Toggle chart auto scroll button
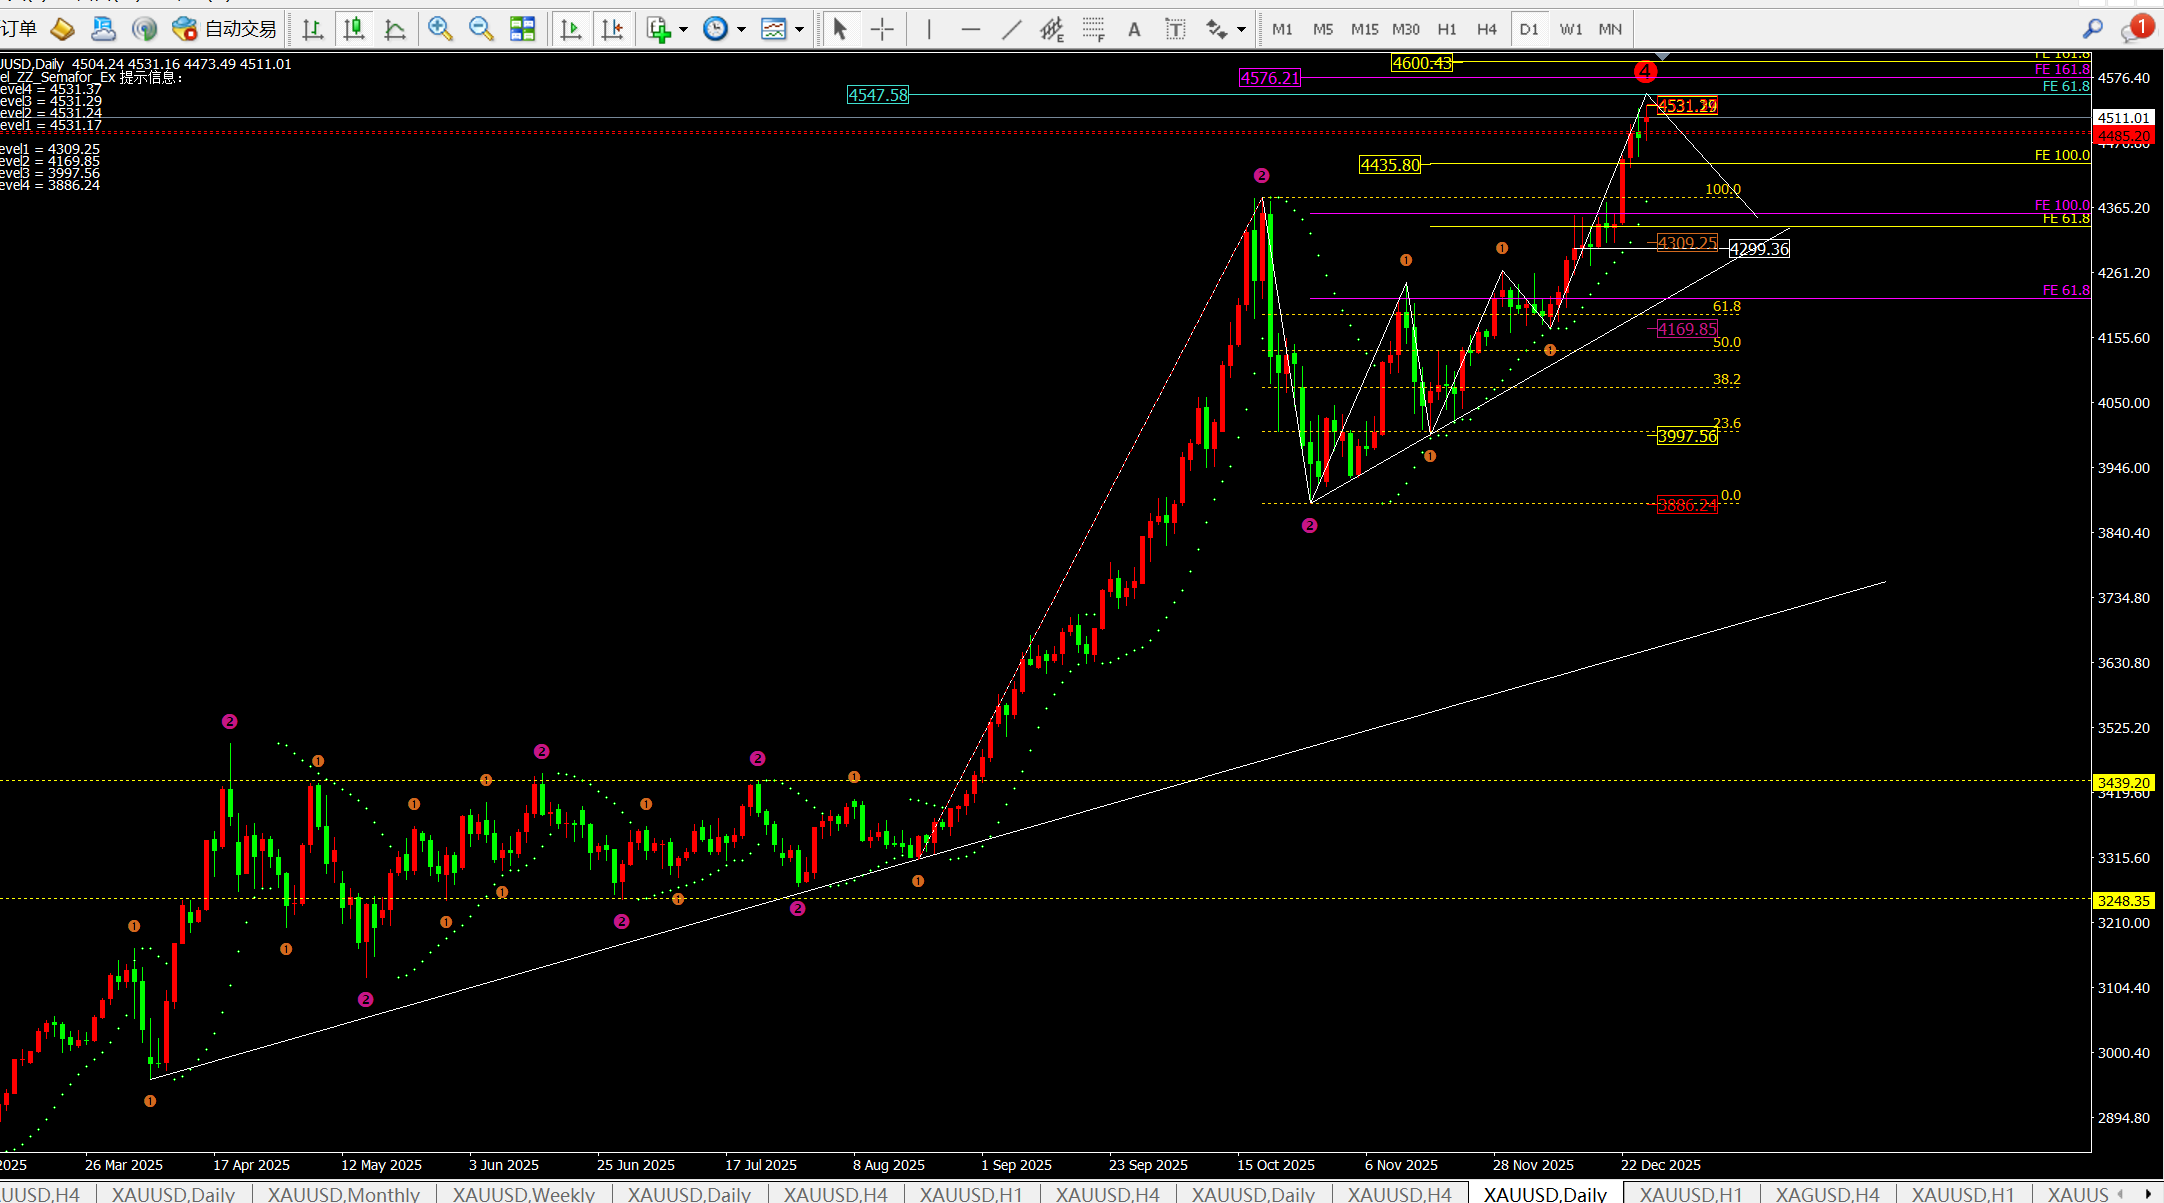This screenshot has height=1203, width=2164. [571, 29]
